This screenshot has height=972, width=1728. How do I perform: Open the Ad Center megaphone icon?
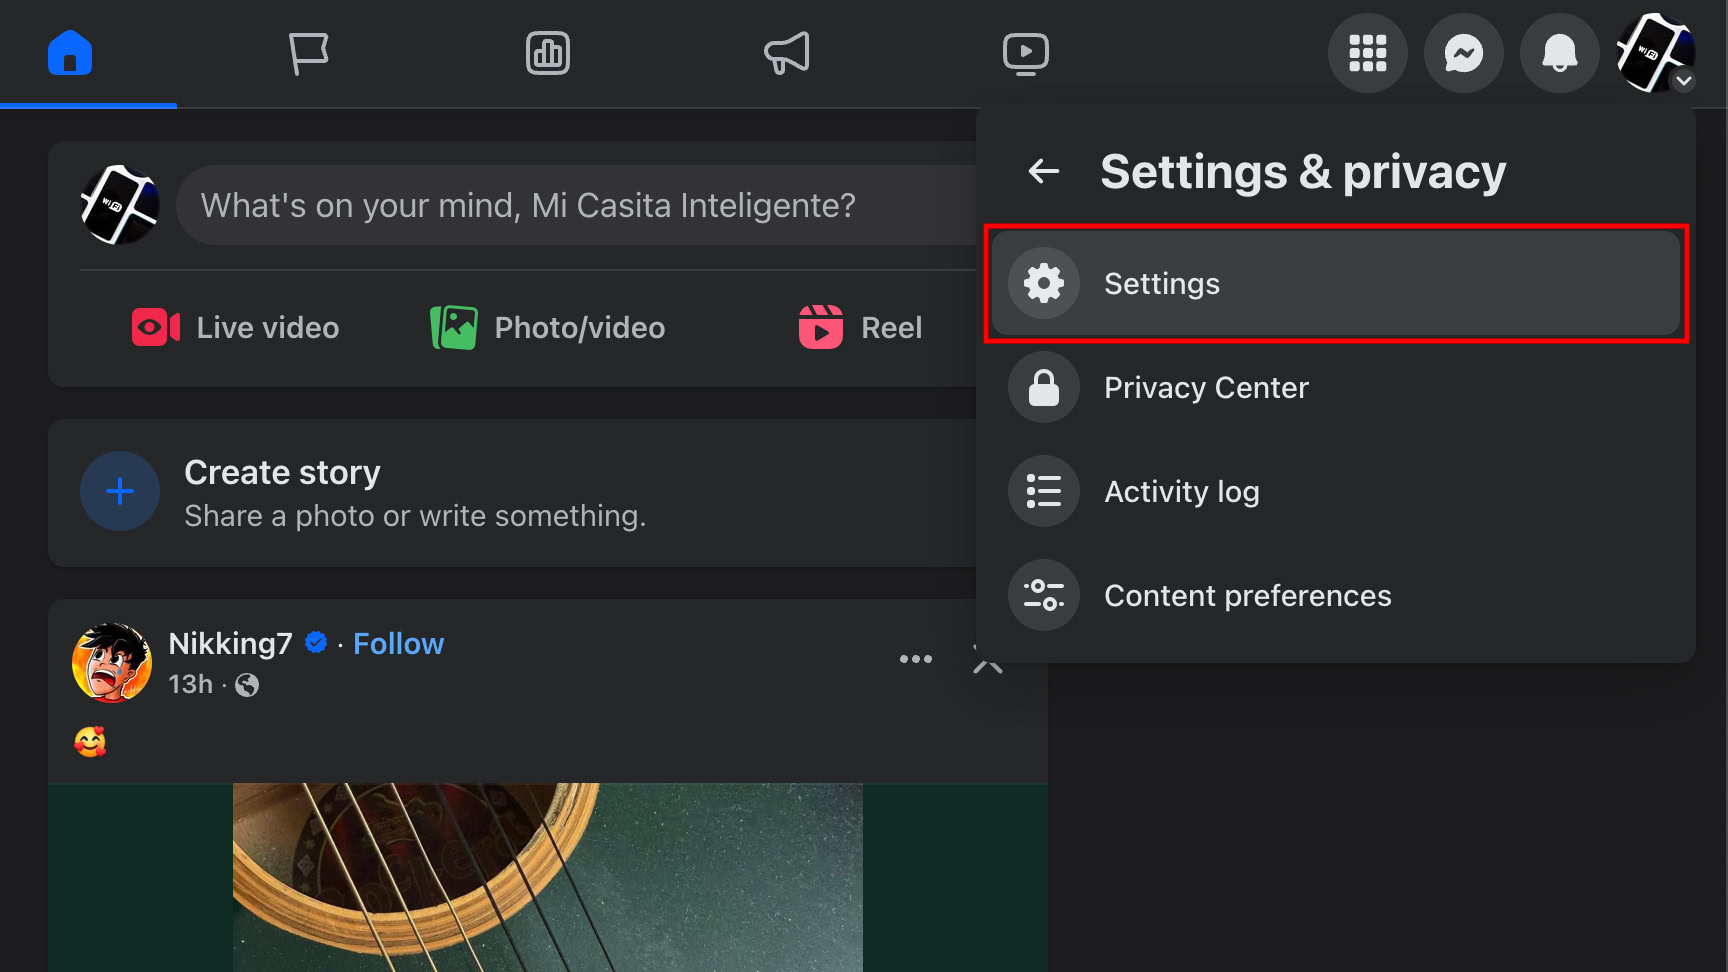click(787, 53)
